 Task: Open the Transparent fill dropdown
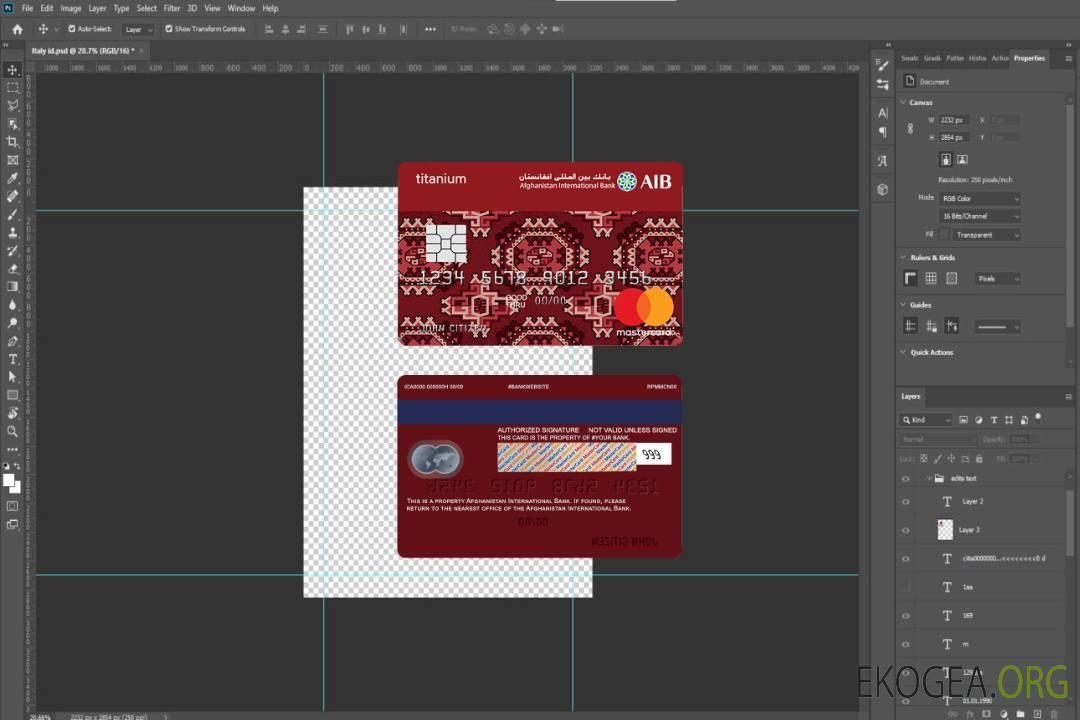[986, 235]
